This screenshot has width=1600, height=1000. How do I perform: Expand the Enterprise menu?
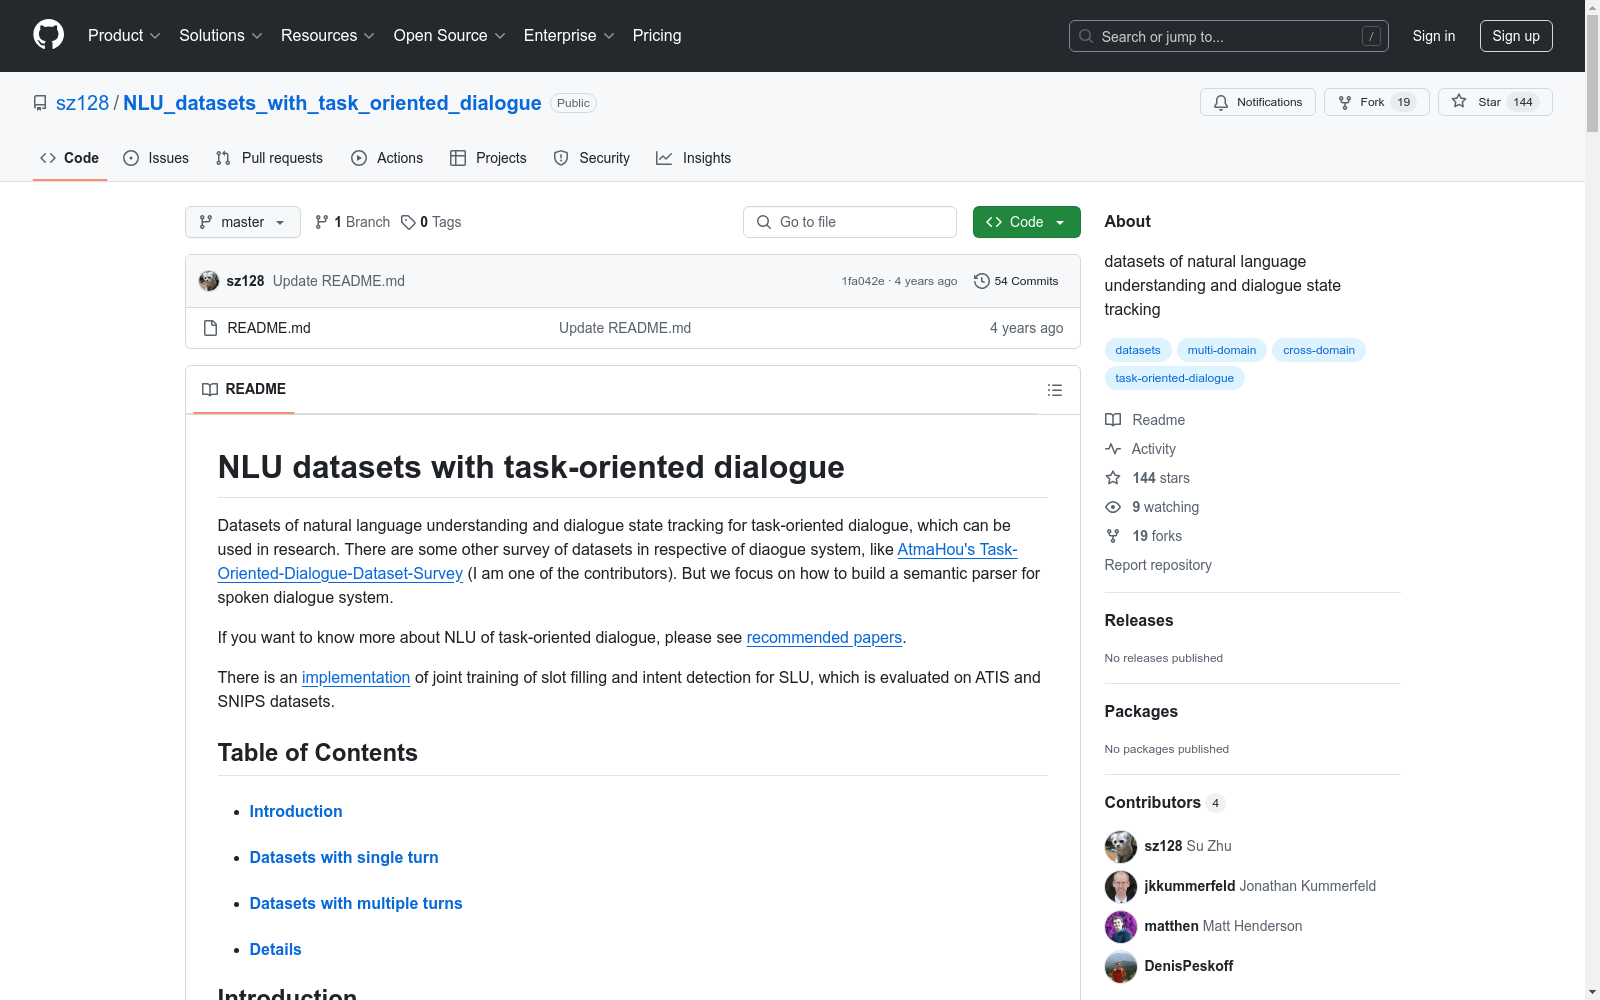point(569,36)
